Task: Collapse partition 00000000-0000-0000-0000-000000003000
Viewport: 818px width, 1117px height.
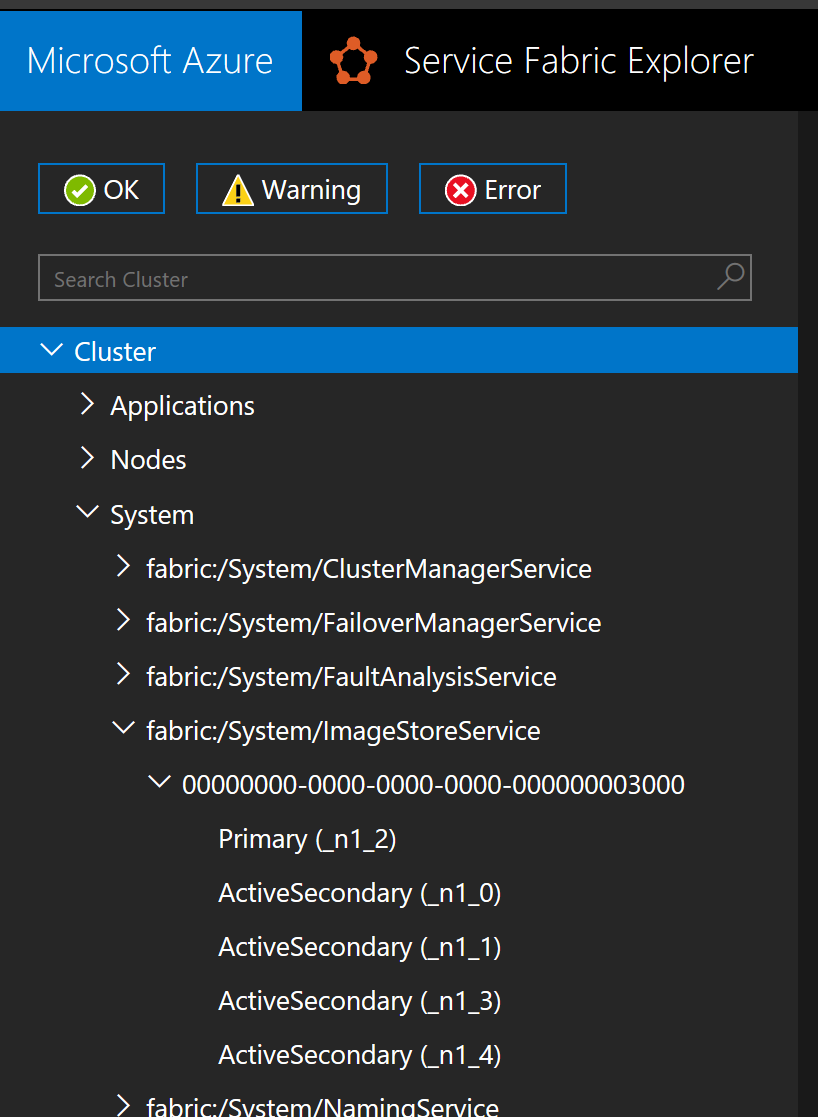Action: point(160,783)
